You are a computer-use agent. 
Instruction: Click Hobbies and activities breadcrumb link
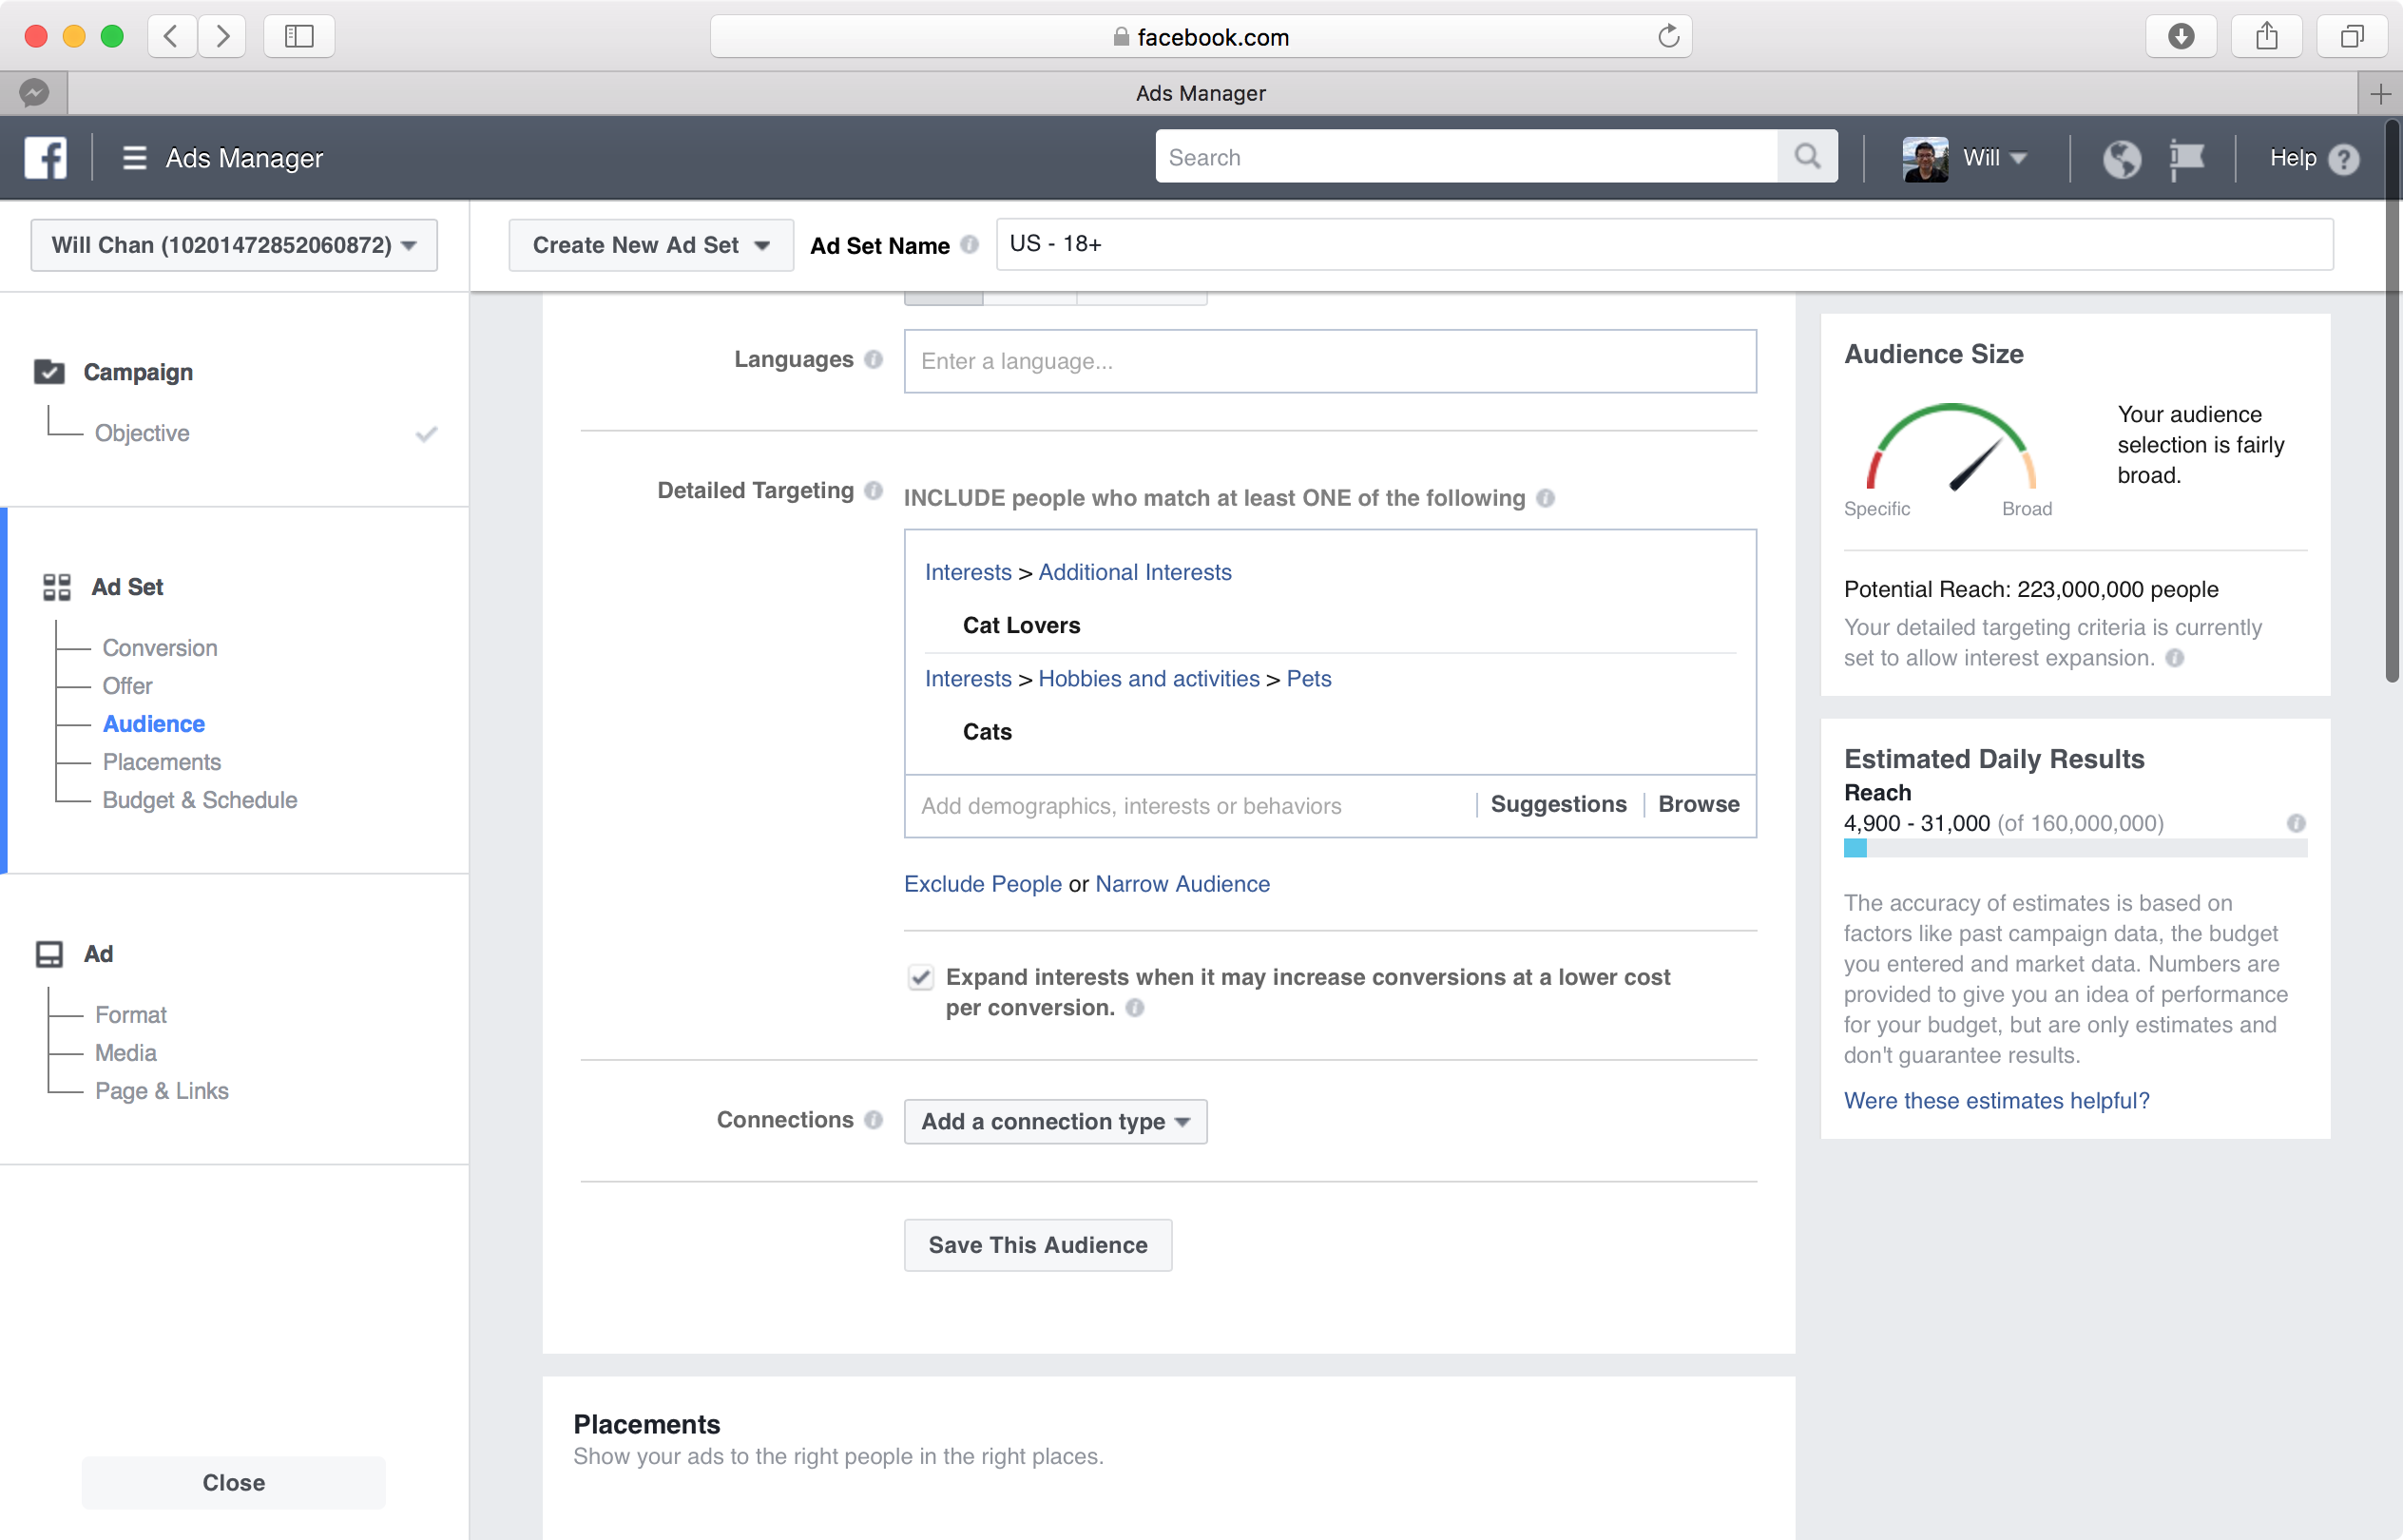[x=1149, y=678]
